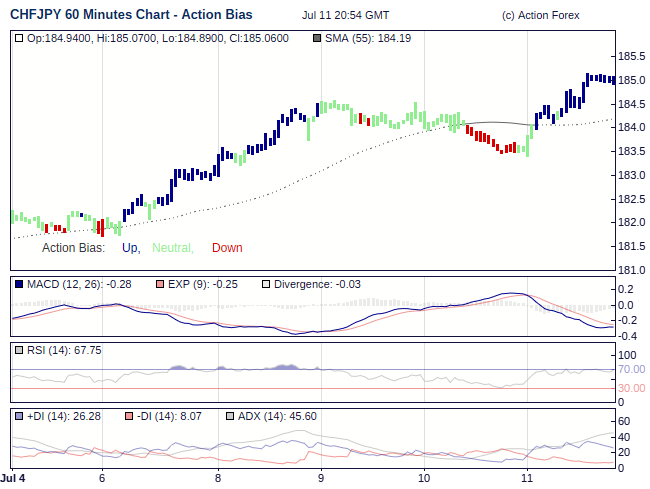Click the 30.00 RSI oversold level label
This screenshot has height=489, width=650.
[630, 388]
